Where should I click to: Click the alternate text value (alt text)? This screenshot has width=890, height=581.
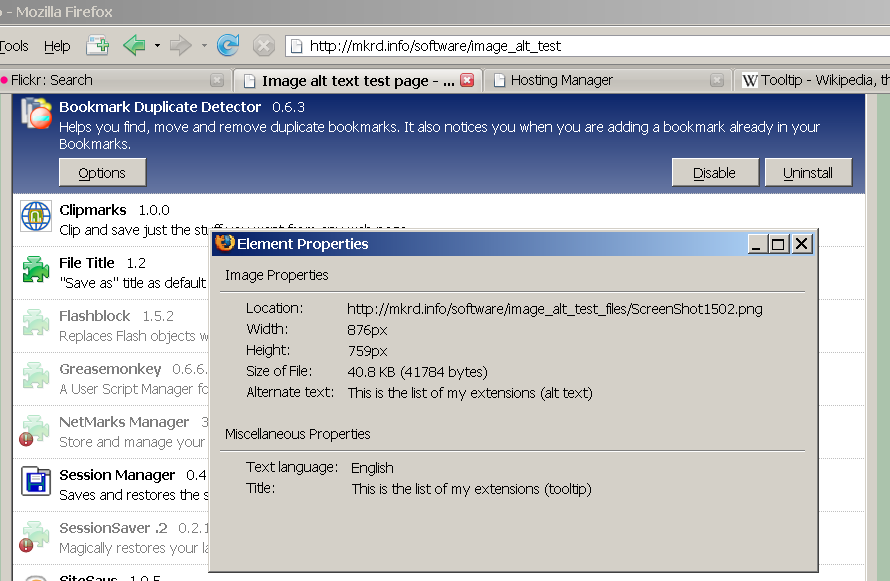pos(470,393)
